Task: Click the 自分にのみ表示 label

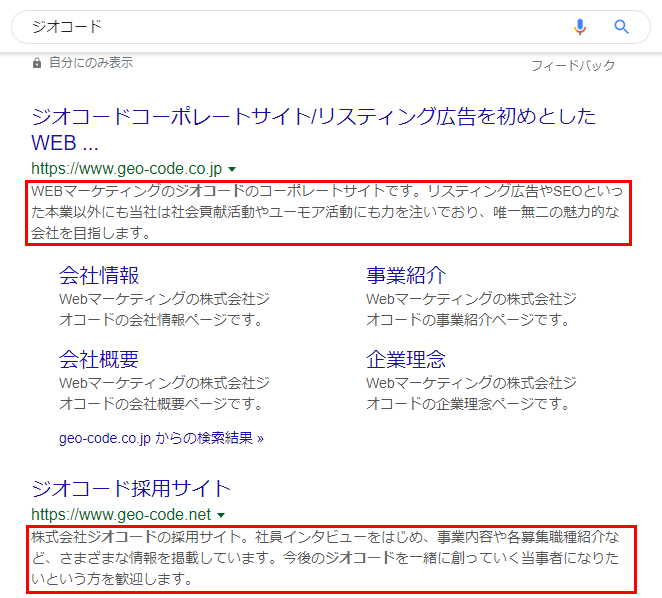Action: tap(91, 63)
